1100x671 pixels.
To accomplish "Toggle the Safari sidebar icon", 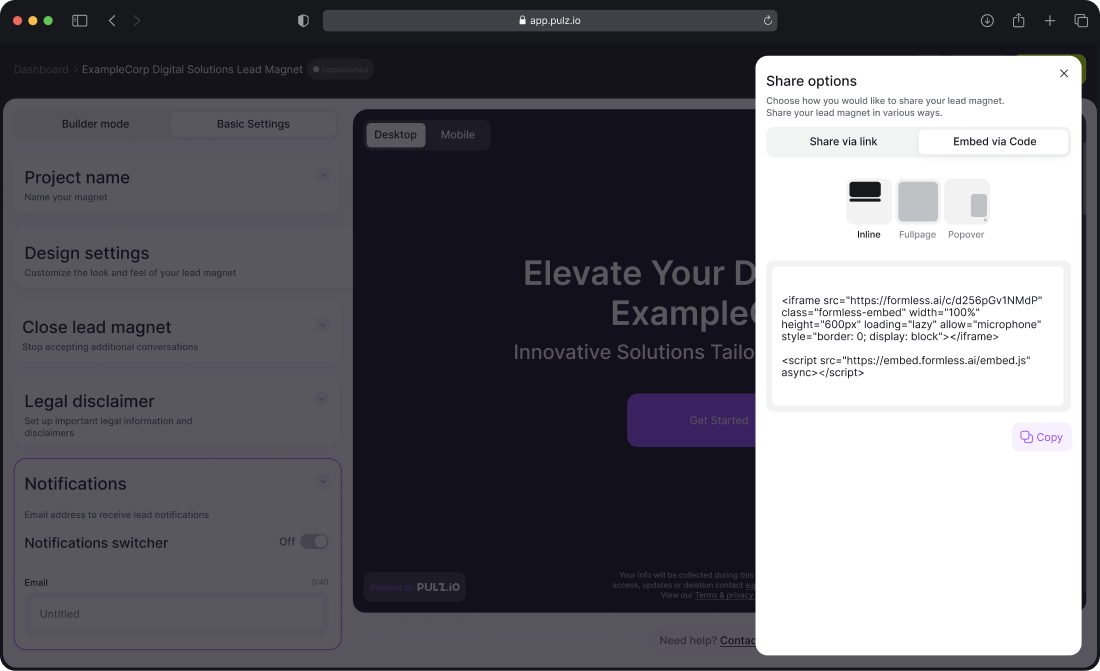I will (79, 20).
